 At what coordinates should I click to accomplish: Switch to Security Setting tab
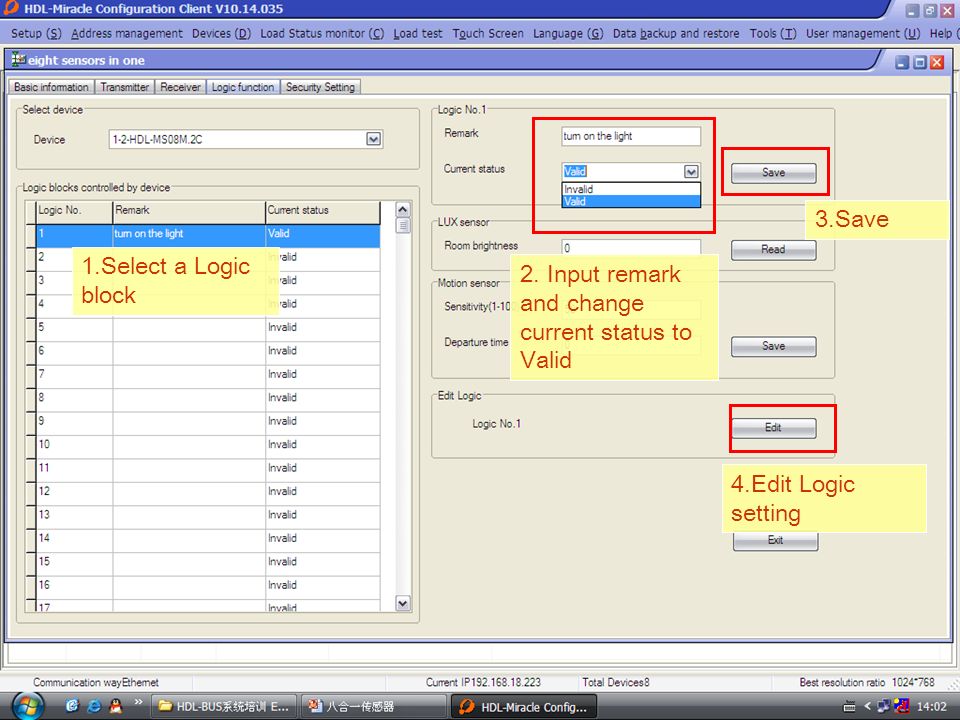(x=320, y=87)
